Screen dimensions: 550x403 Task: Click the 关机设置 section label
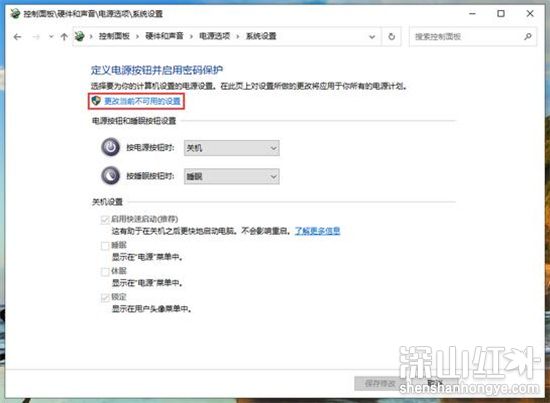107,202
